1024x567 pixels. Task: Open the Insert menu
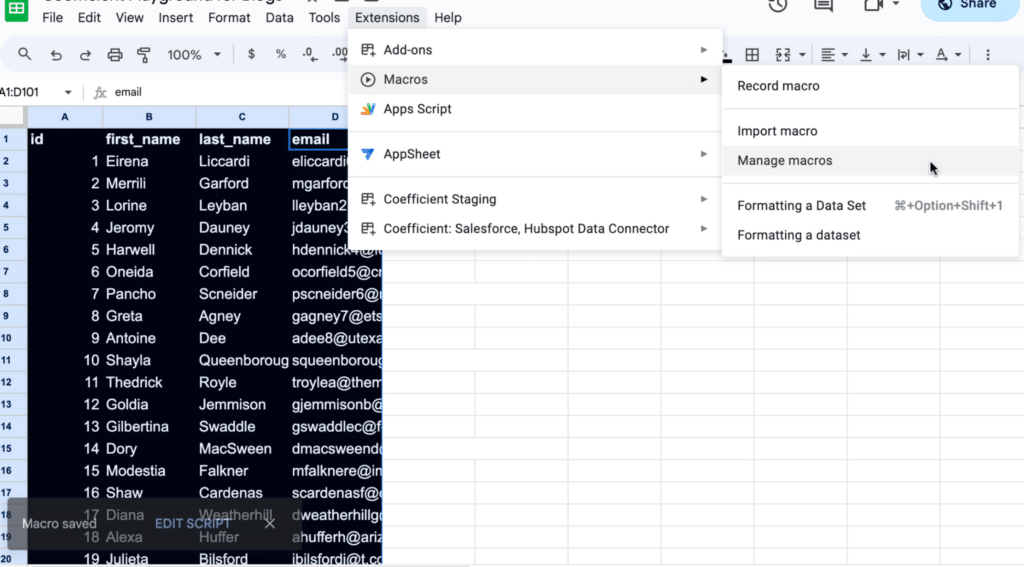point(176,18)
